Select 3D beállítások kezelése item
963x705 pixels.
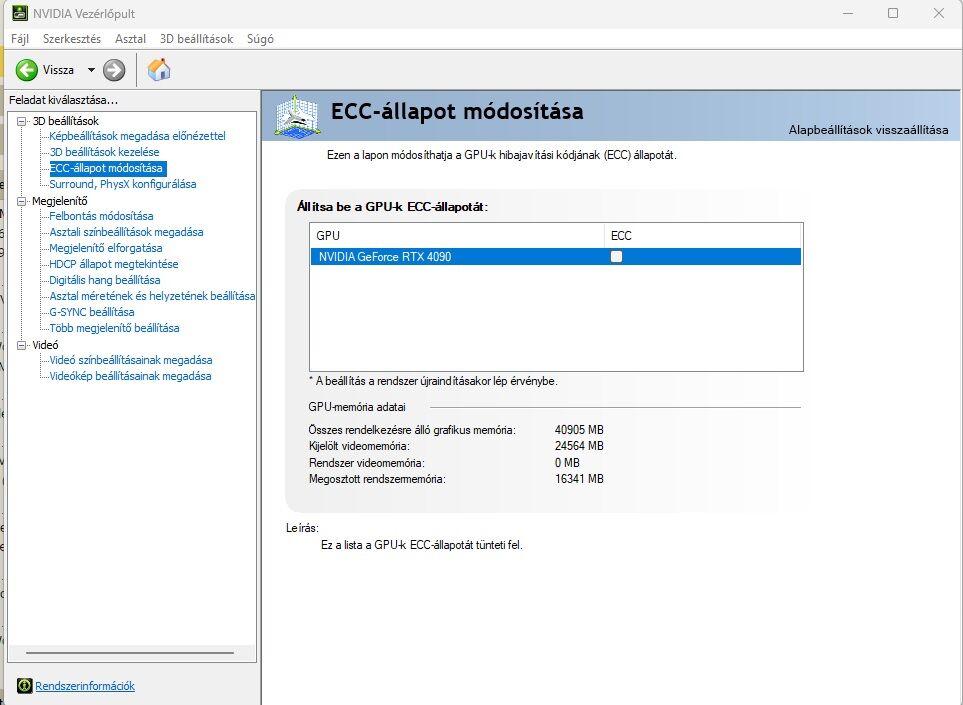[104, 152]
